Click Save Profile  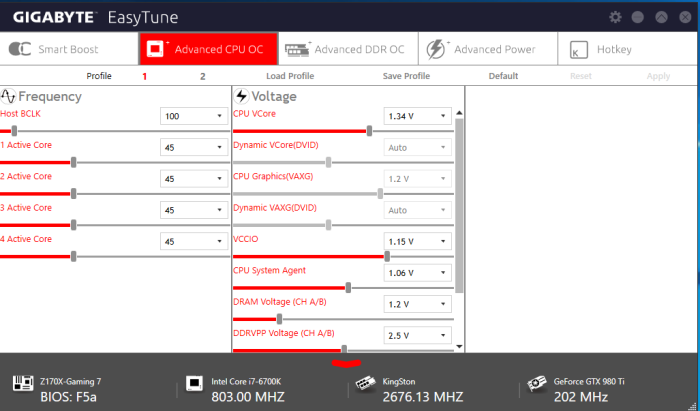406,76
